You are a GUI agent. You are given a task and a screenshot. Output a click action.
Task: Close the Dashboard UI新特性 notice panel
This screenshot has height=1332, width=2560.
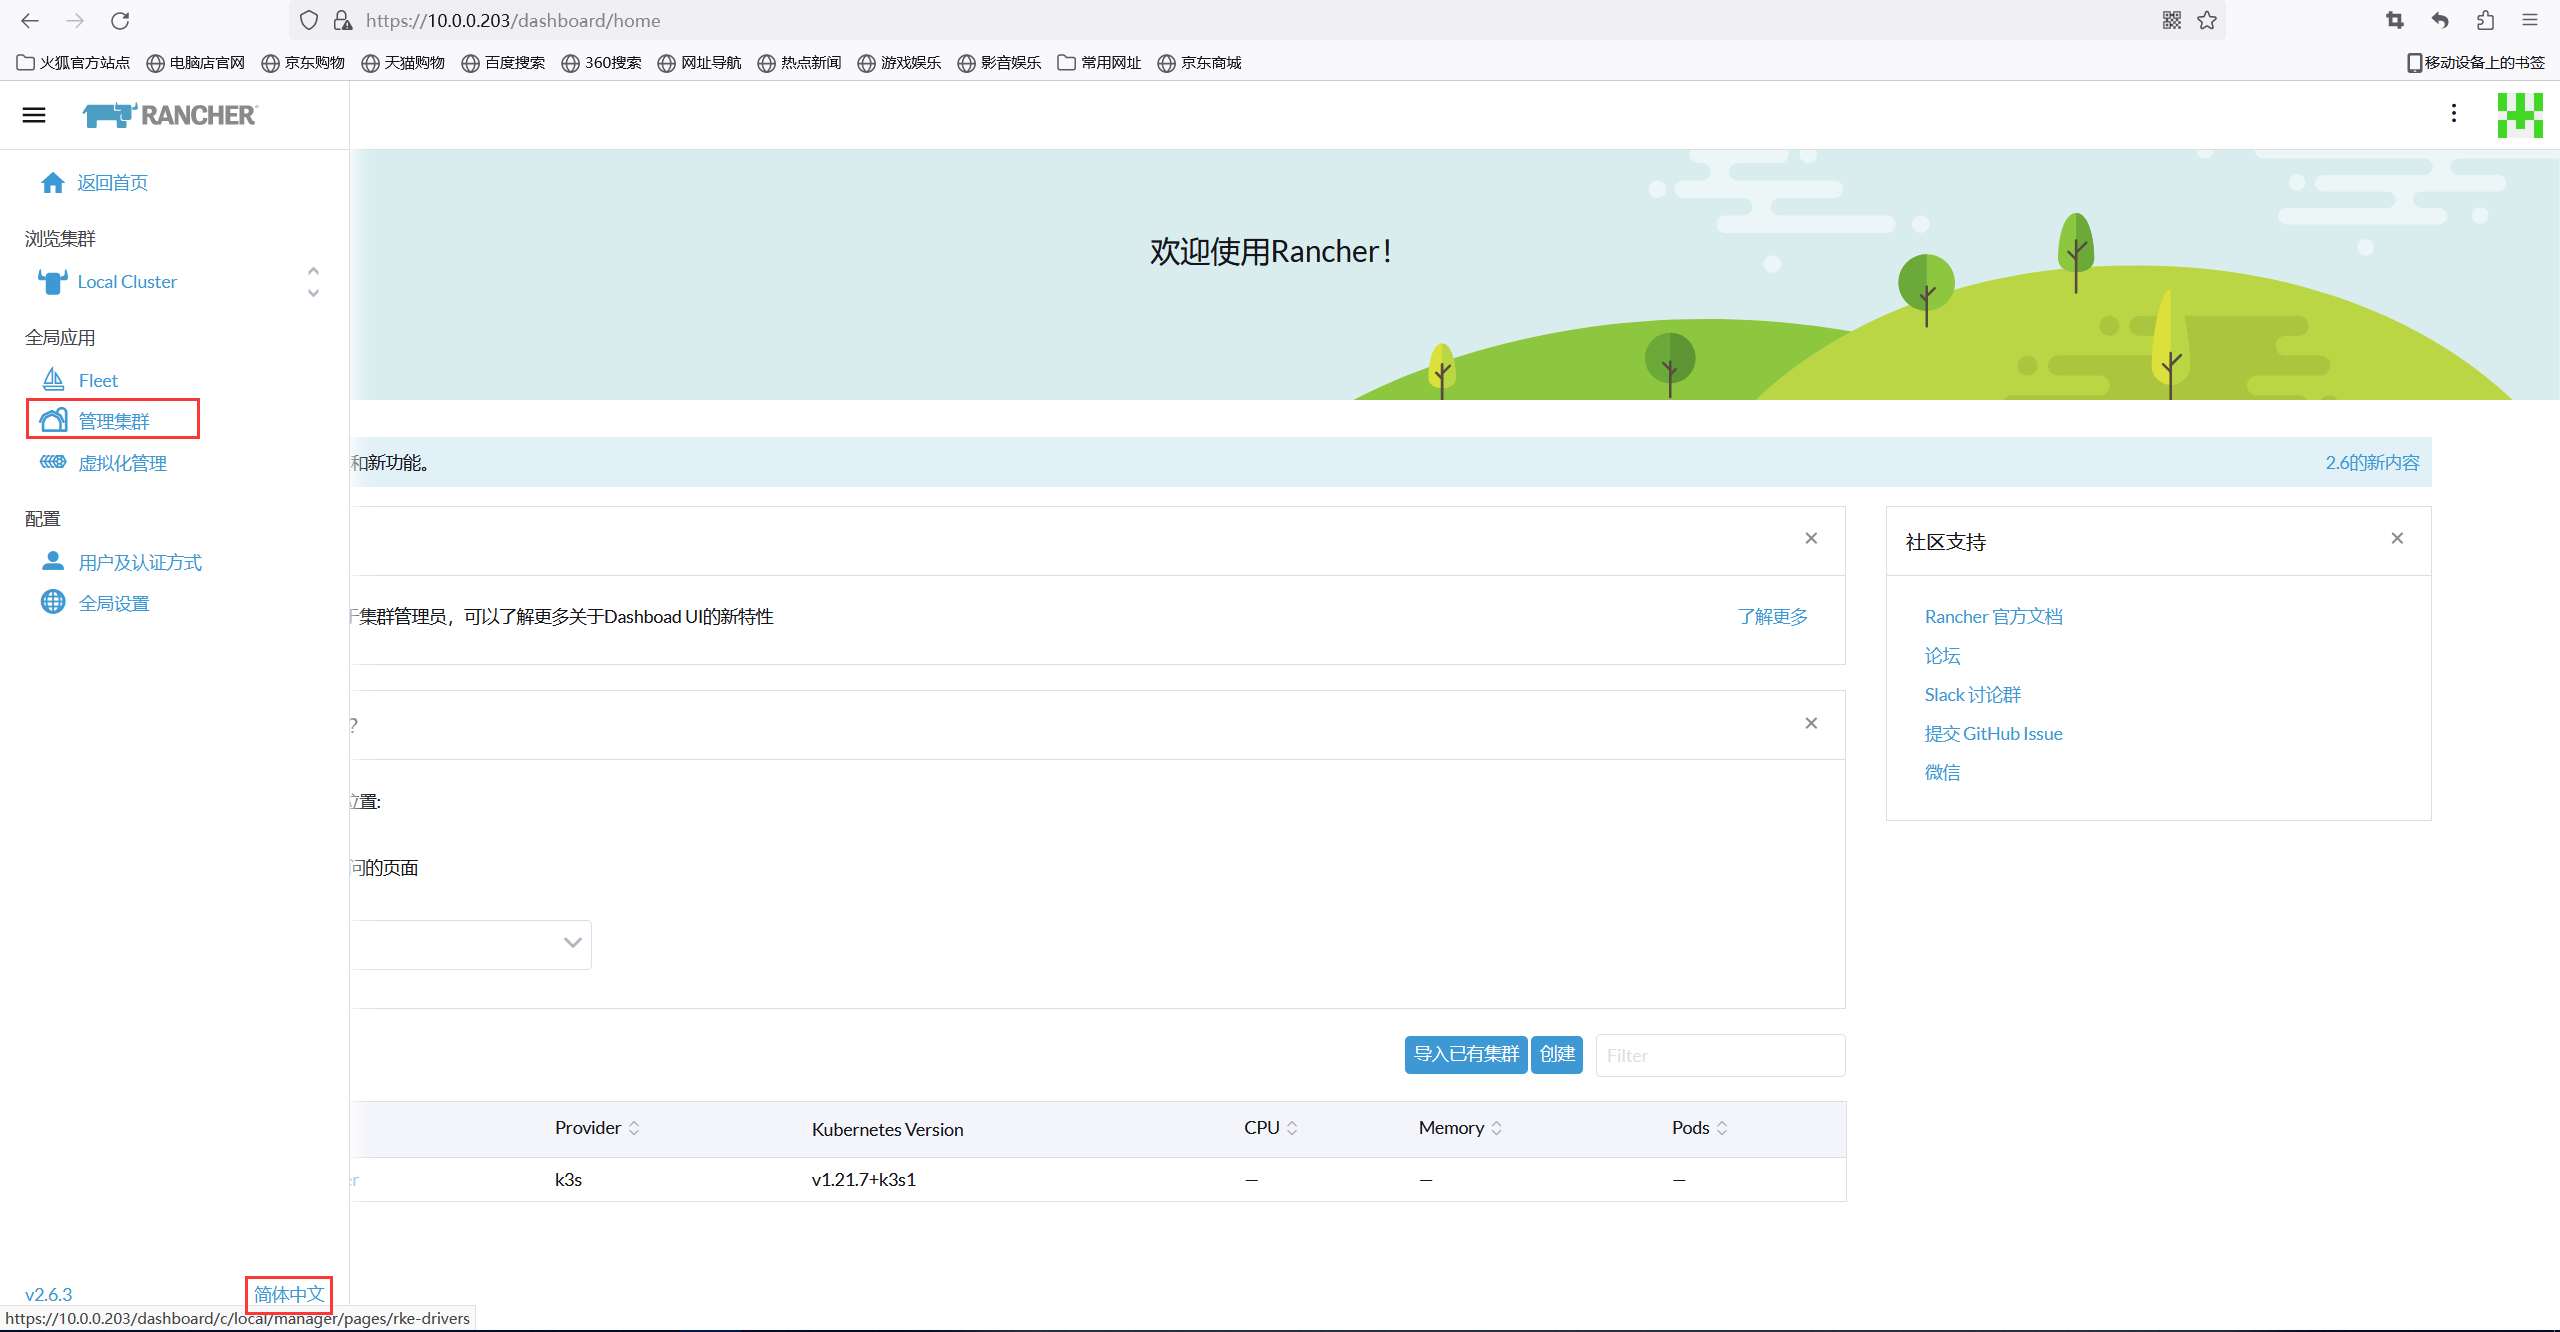point(1811,538)
